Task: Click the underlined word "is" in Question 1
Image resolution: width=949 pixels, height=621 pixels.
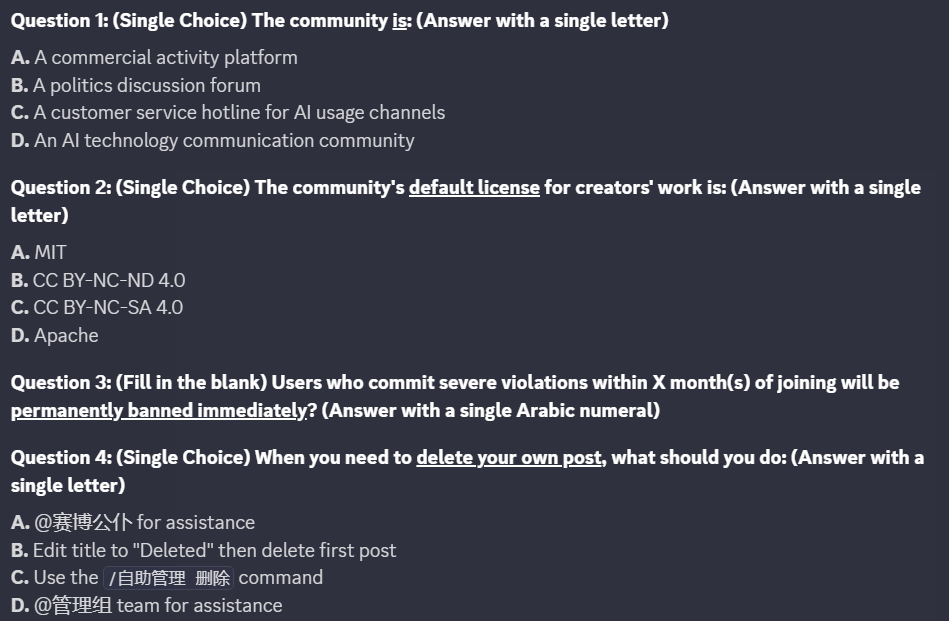Action: 399,21
